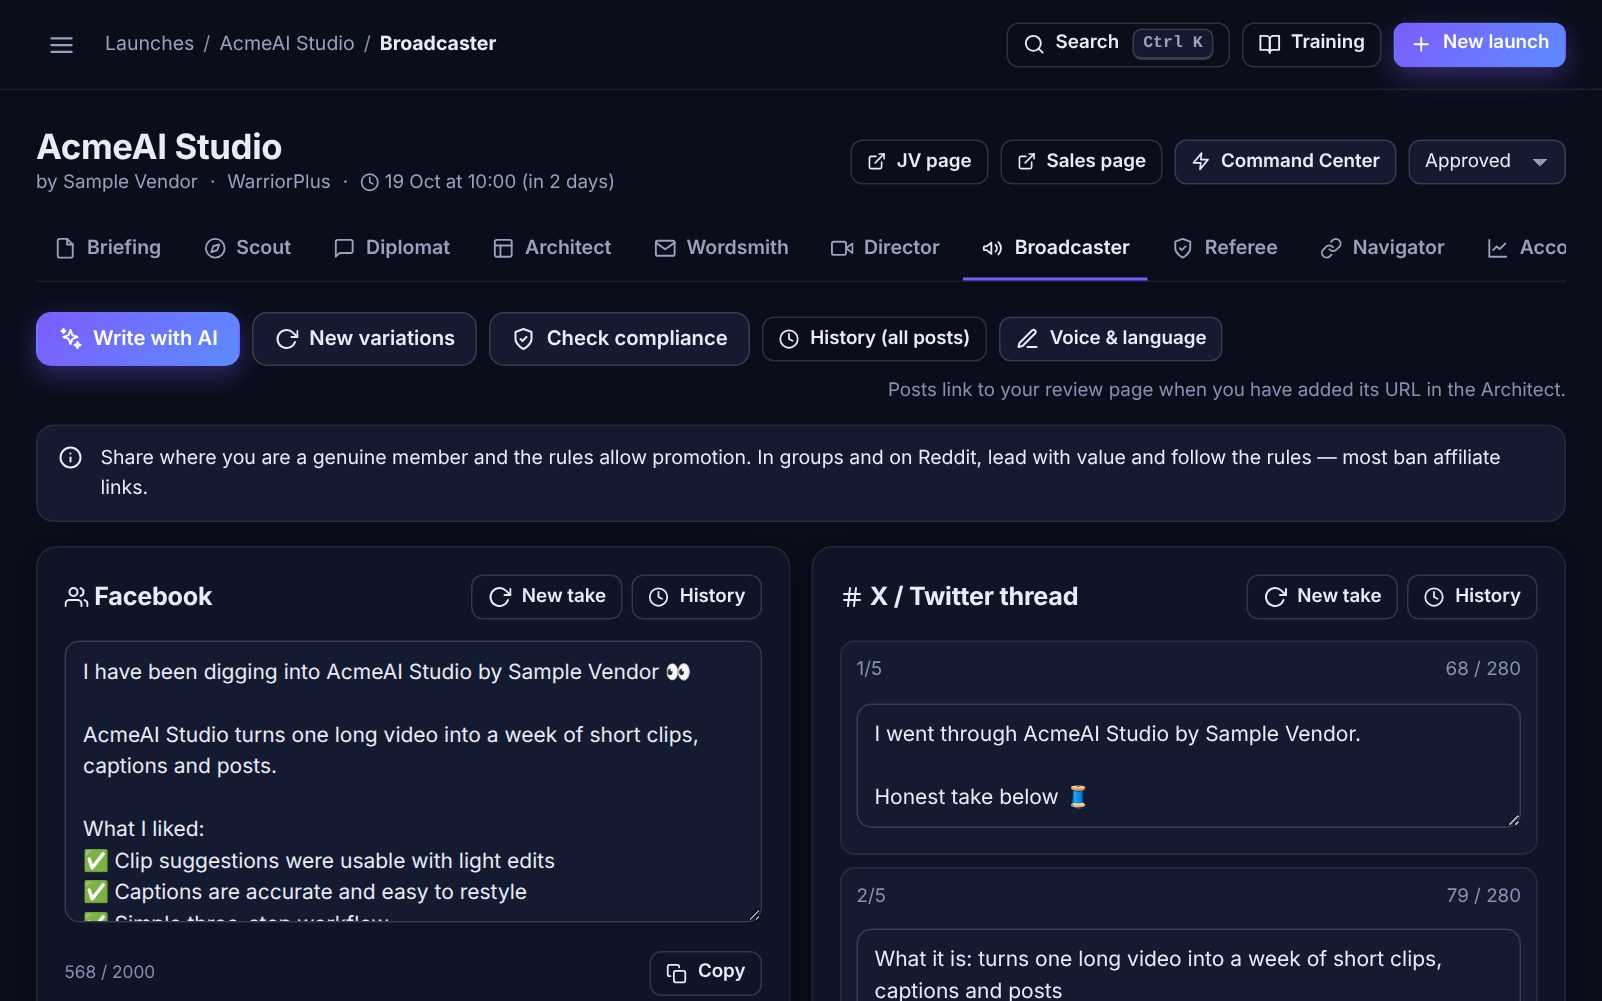The image size is (1602, 1001).
Task: Switch to the Briefing tab
Action: coord(108,248)
